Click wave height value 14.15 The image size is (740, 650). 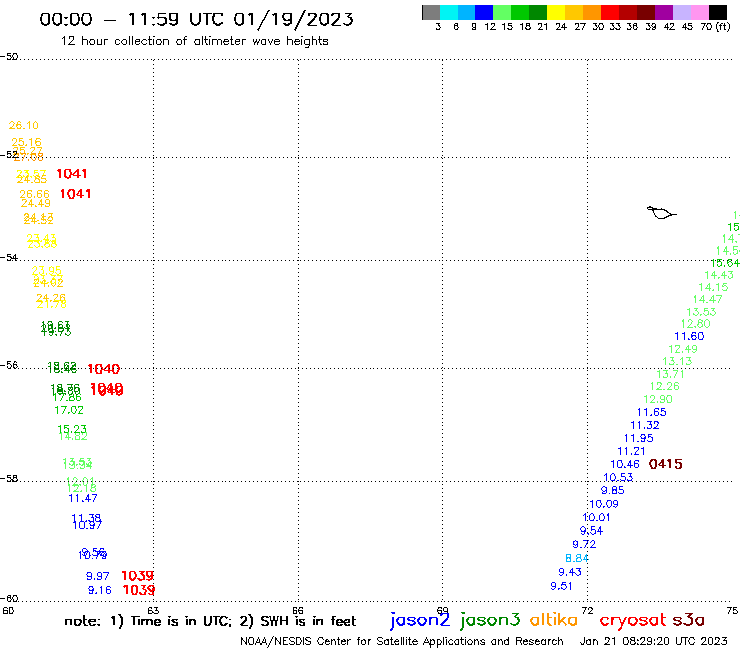pyautogui.click(x=714, y=287)
